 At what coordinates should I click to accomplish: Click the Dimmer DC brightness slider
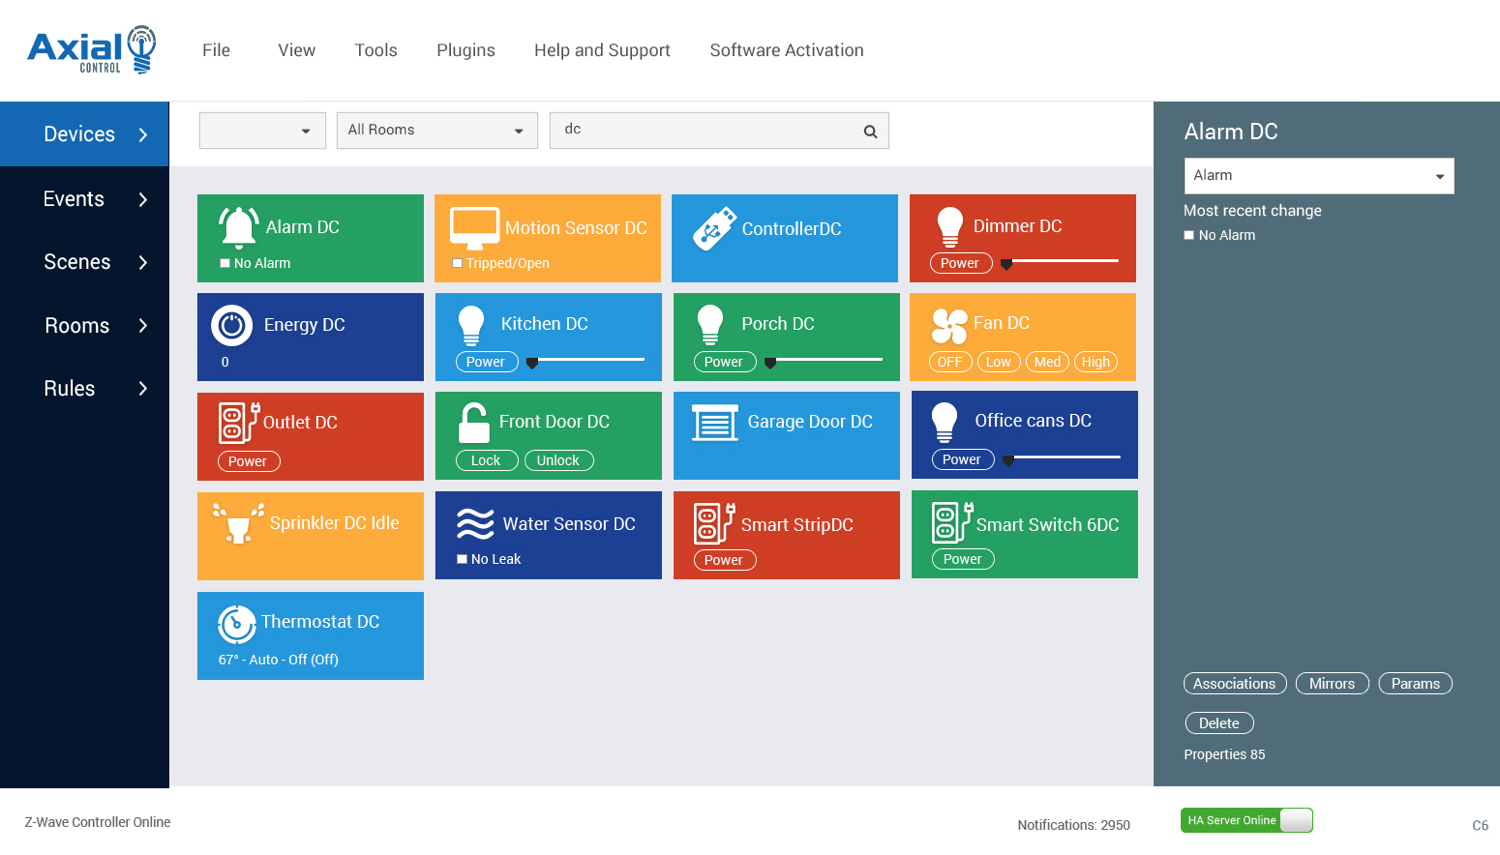[1061, 262]
